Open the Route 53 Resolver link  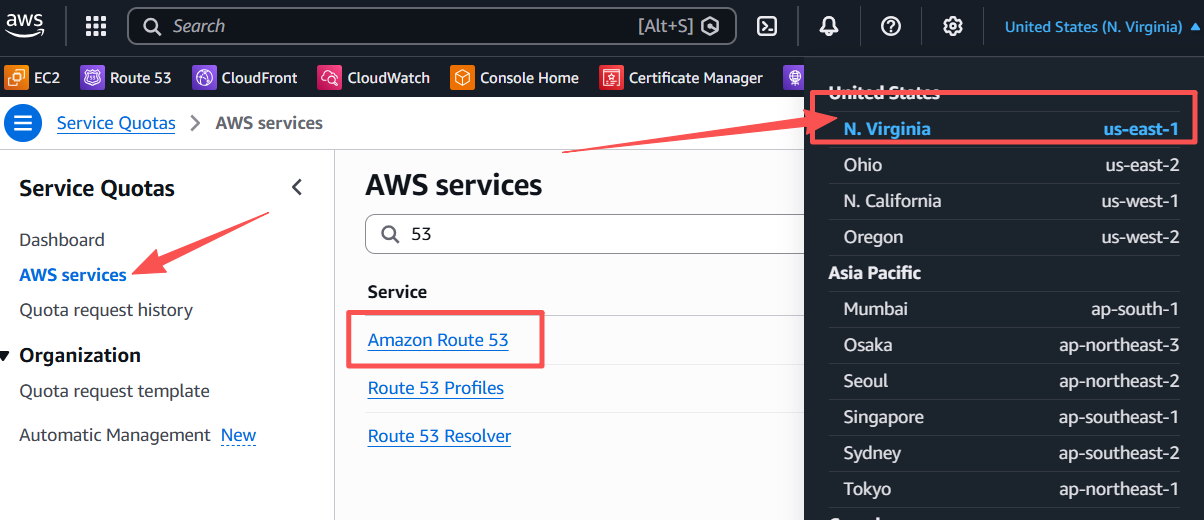coord(439,436)
